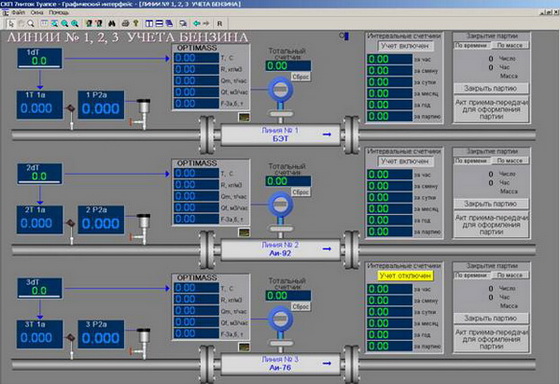560x384 pixels.
Task: Tile windows horizontally via toolbar icon
Action: click(x=159, y=24)
